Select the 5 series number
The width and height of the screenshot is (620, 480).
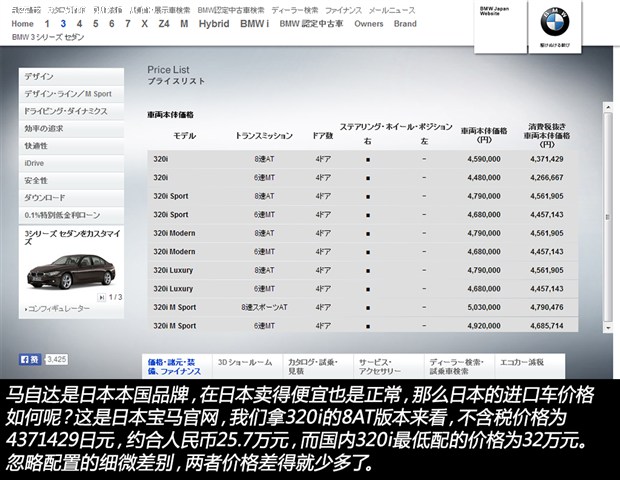95,23
